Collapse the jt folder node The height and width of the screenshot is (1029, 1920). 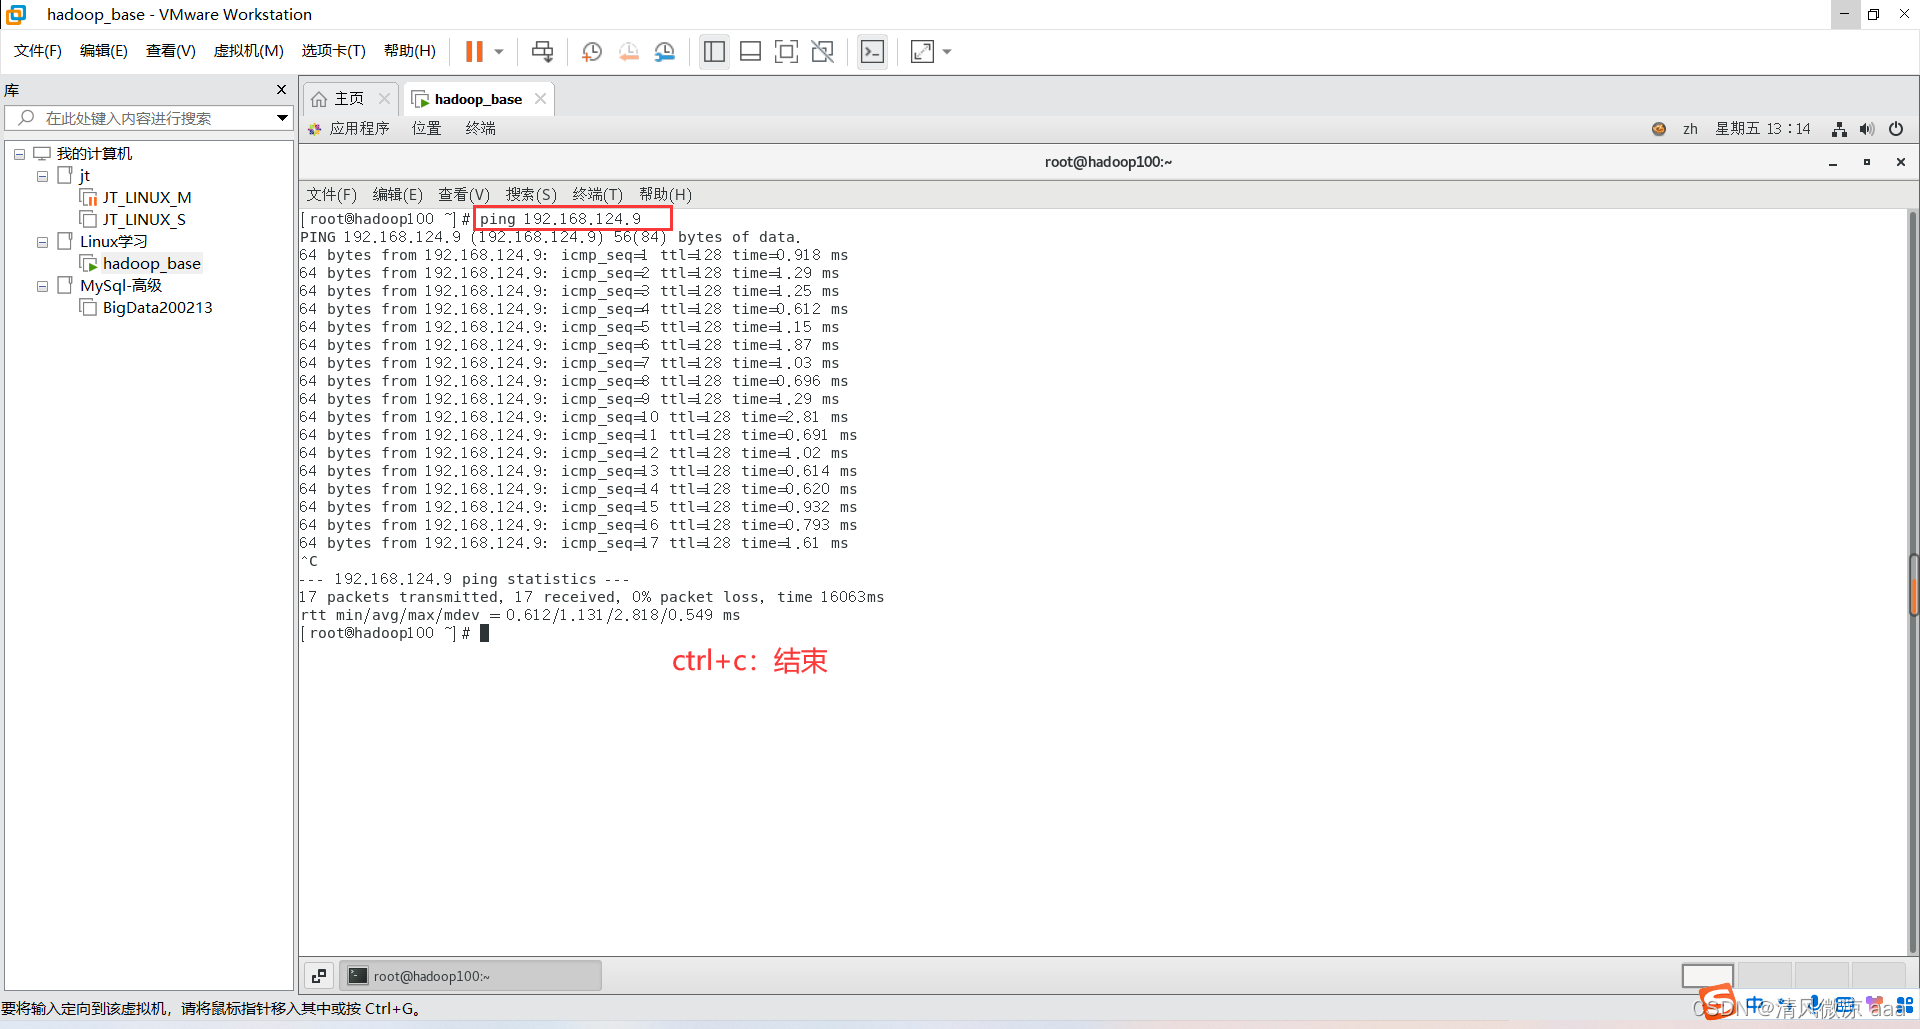pos(42,176)
